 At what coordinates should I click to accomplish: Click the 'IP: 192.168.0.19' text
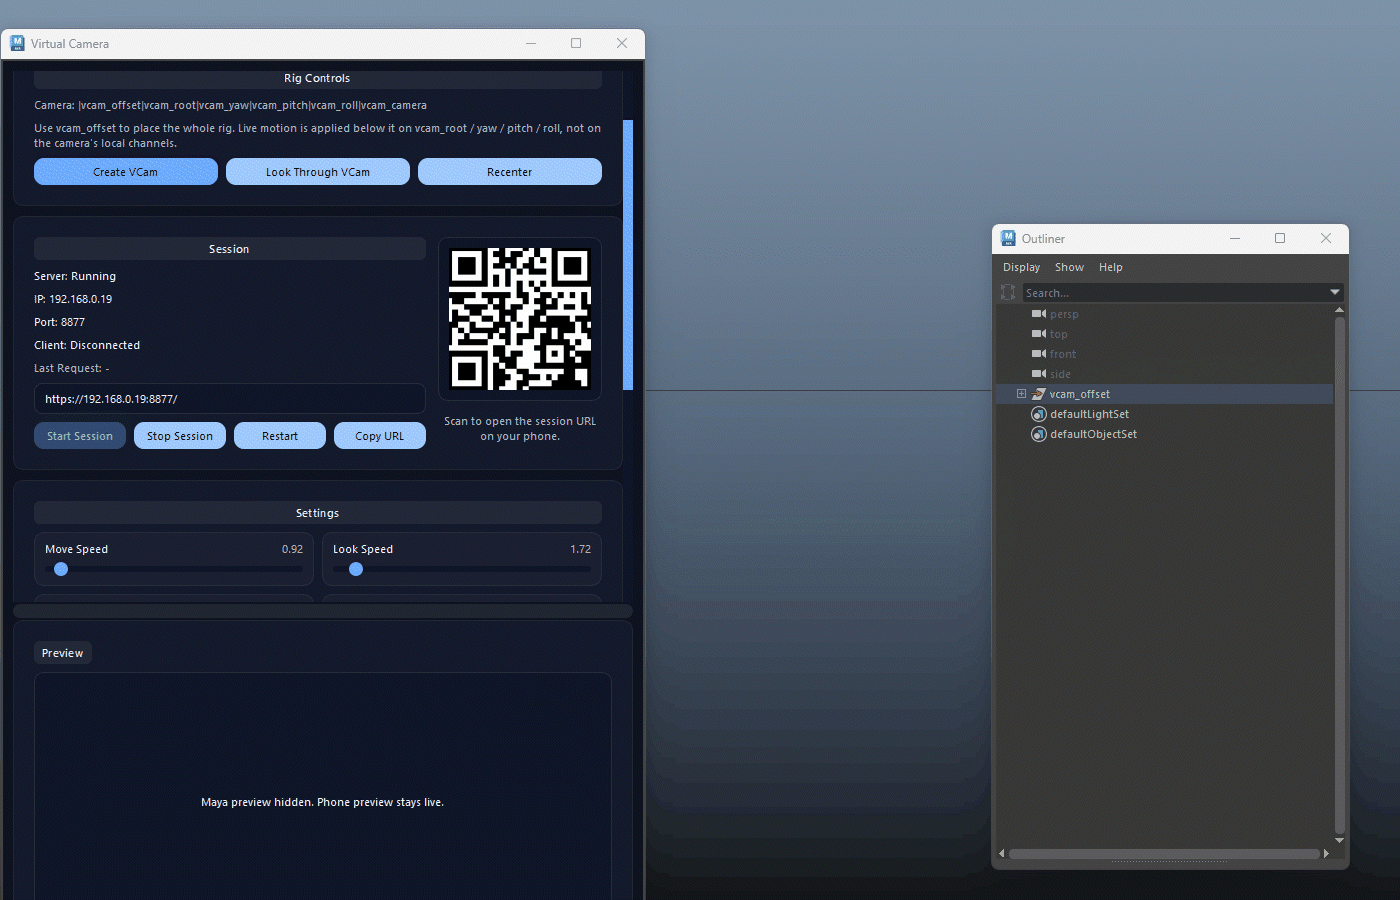(x=73, y=299)
